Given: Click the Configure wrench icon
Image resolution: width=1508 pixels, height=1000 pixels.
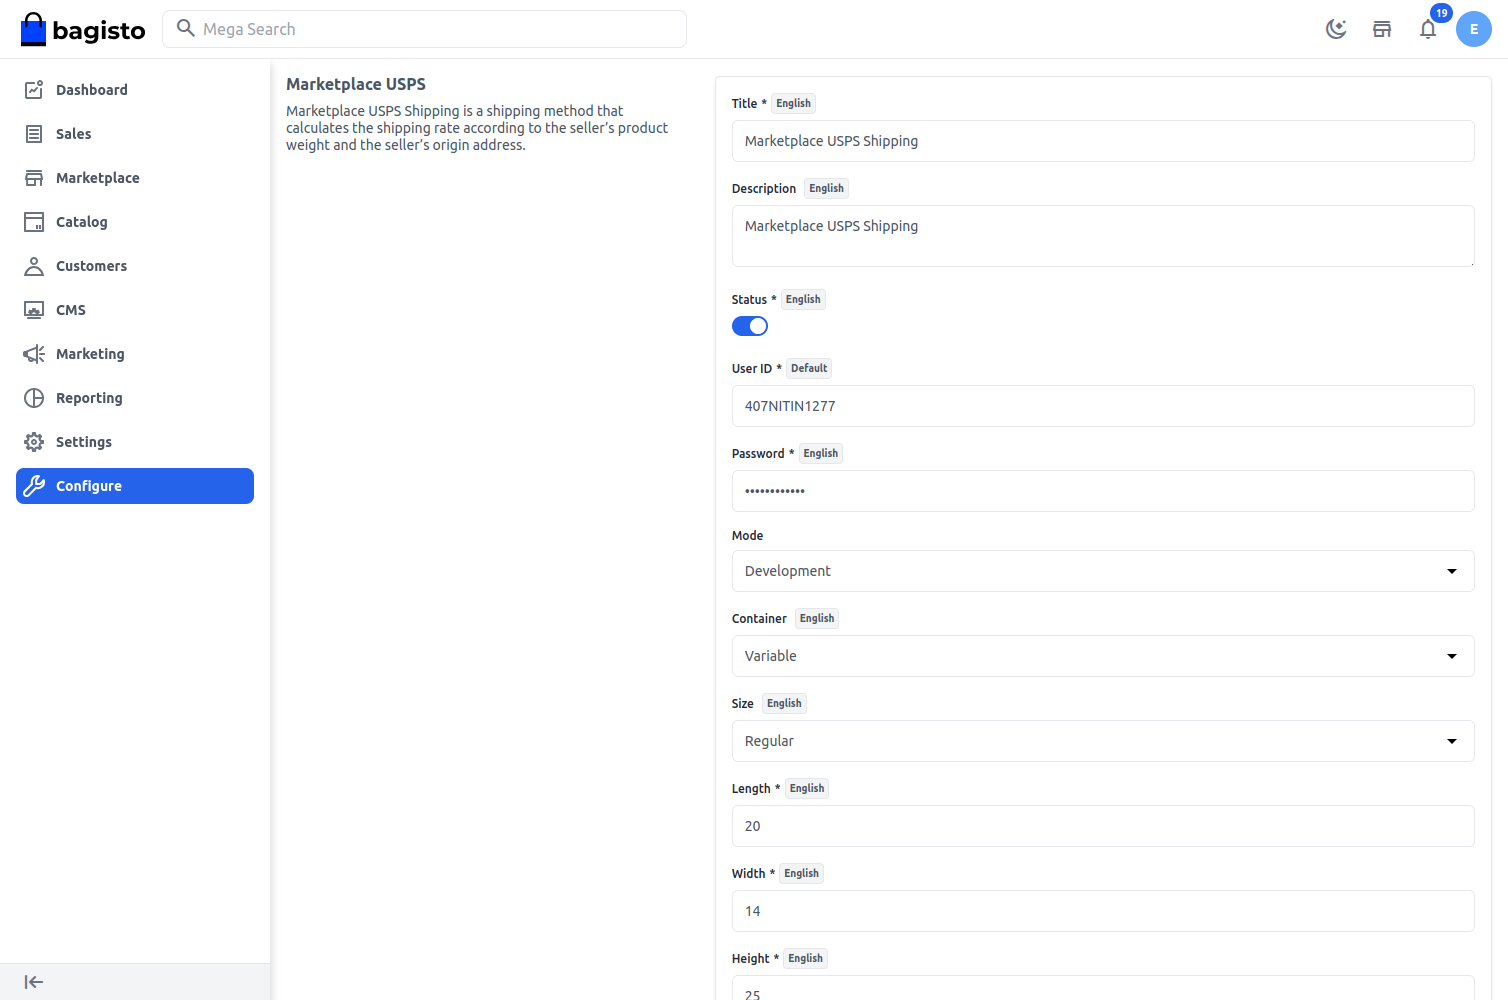Looking at the screenshot, I should 34,486.
